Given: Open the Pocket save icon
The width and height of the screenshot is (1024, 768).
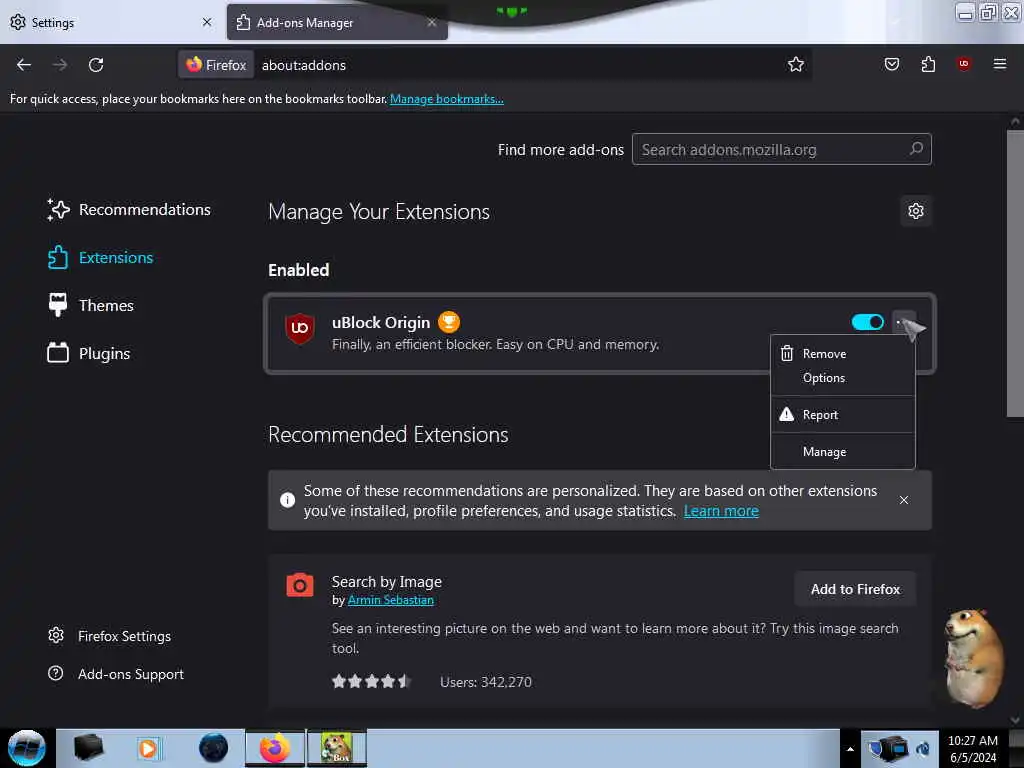Looking at the screenshot, I should [x=891, y=64].
